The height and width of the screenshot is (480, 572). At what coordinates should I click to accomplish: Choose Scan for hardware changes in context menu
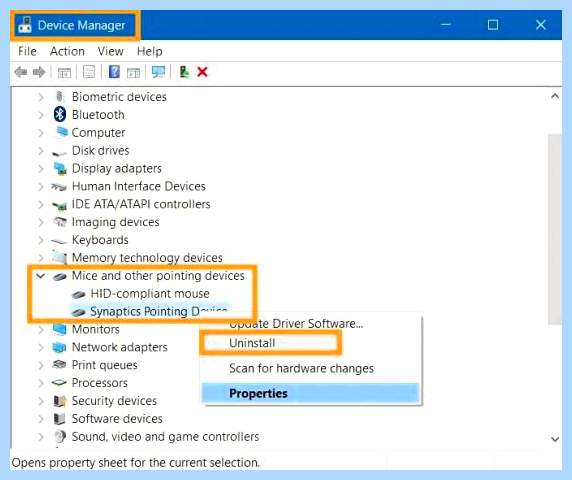coord(301,368)
